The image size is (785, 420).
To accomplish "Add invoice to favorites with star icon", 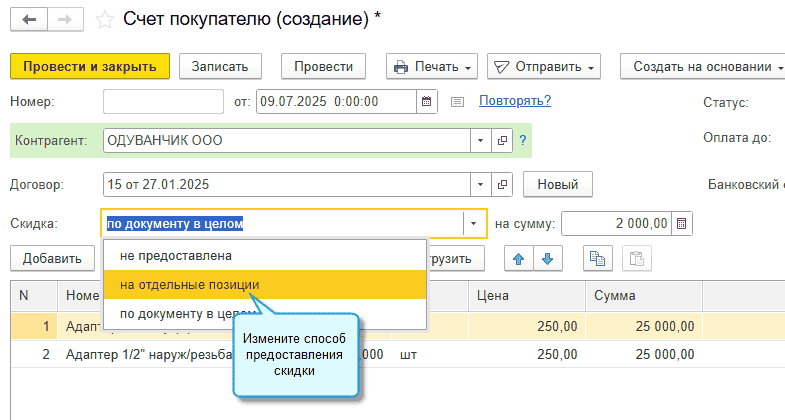I will click(x=104, y=19).
